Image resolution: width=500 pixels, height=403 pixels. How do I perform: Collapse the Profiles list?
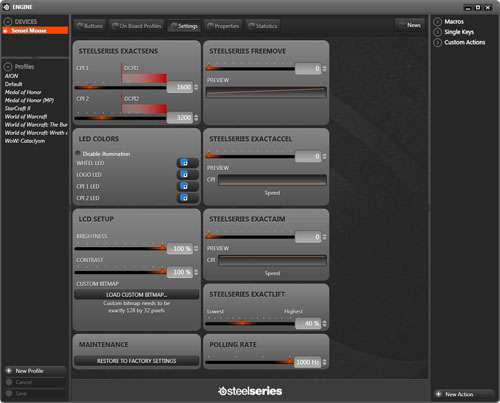(x=8, y=67)
